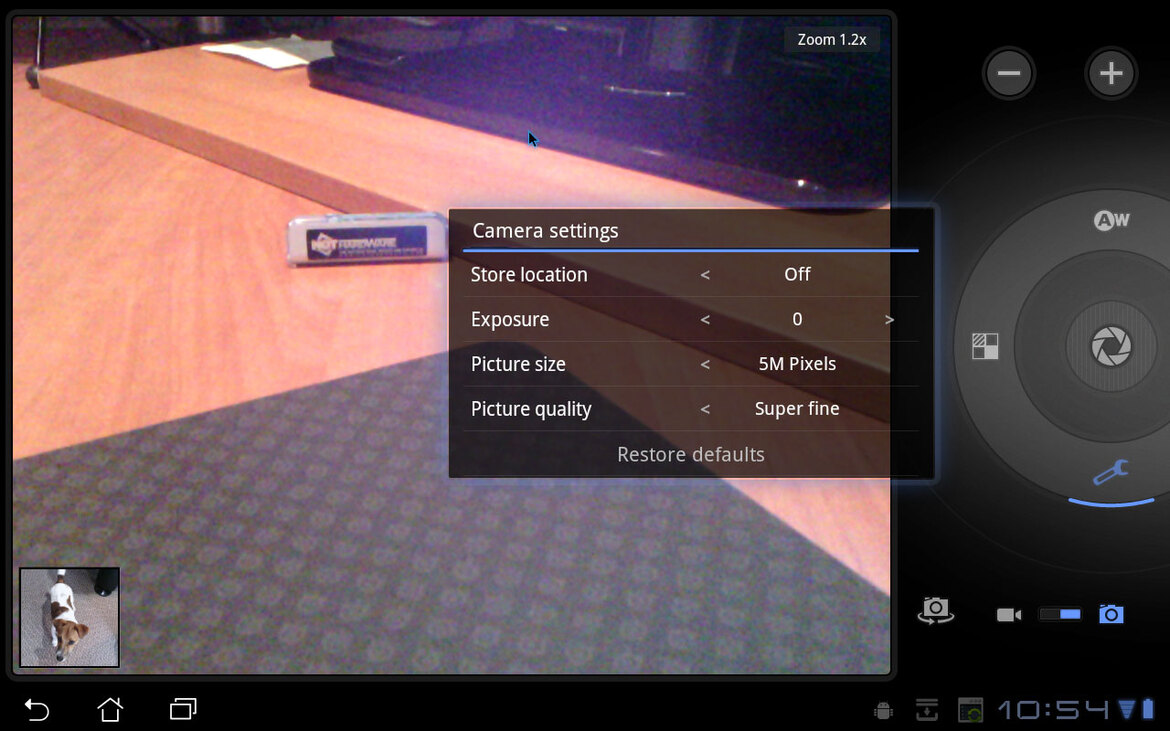The height and width of the screenshot is (731, 1170).
Task: Select the Exposure setting label
Action: click(x=510, y=319)
